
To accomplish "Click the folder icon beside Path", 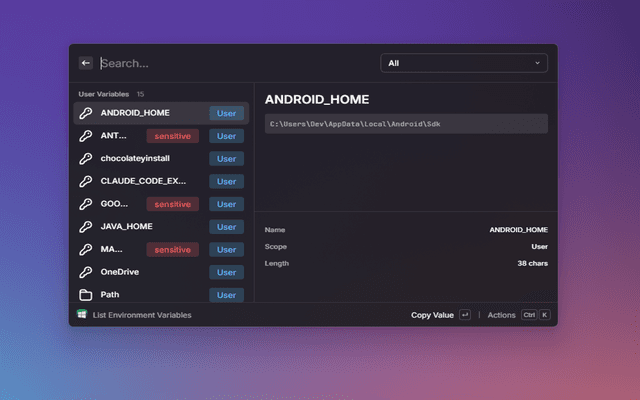I will 86,295.
